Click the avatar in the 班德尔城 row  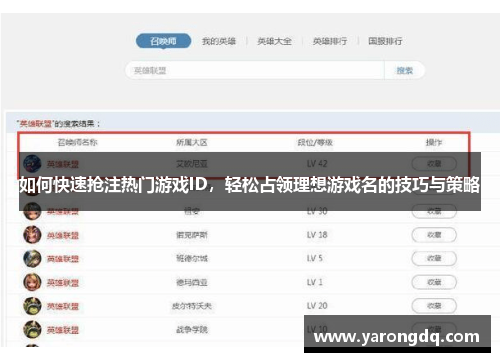coord(32,259)
